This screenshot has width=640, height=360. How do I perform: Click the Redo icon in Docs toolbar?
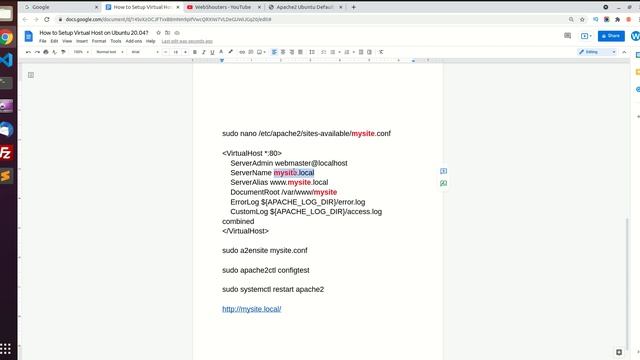click(37, 52)
